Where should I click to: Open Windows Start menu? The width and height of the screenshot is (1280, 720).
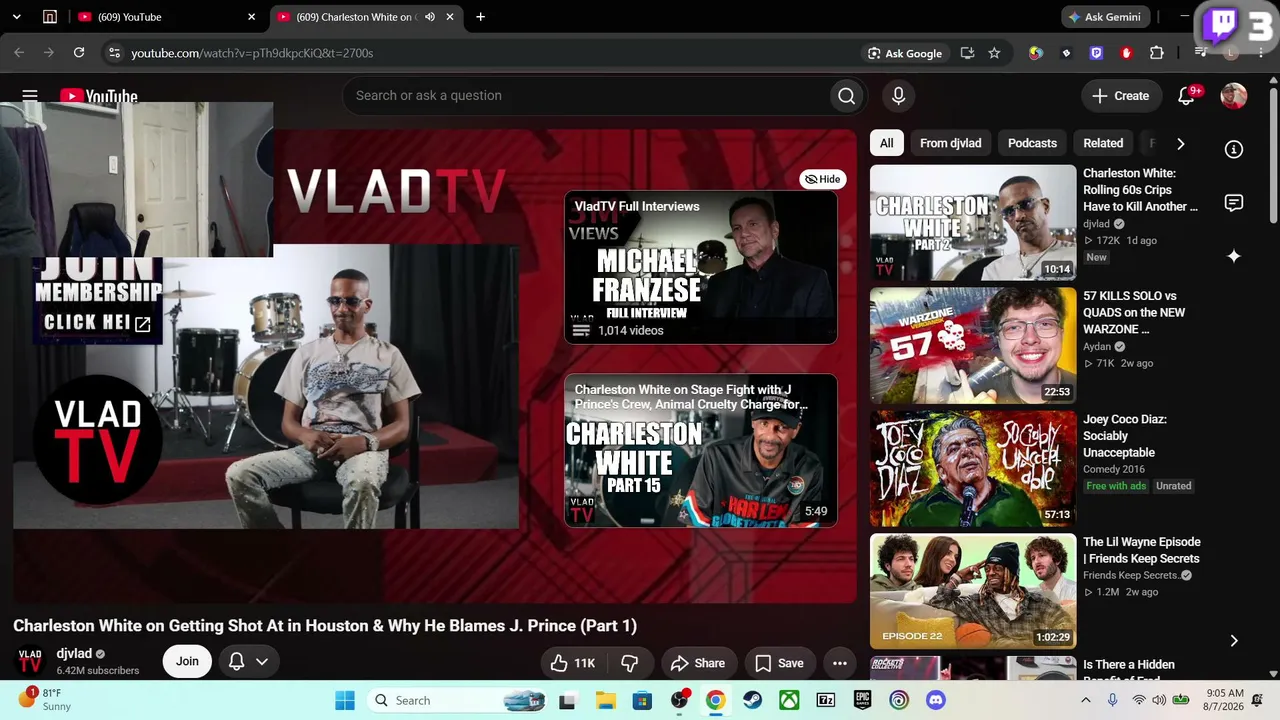coord(345,700)
